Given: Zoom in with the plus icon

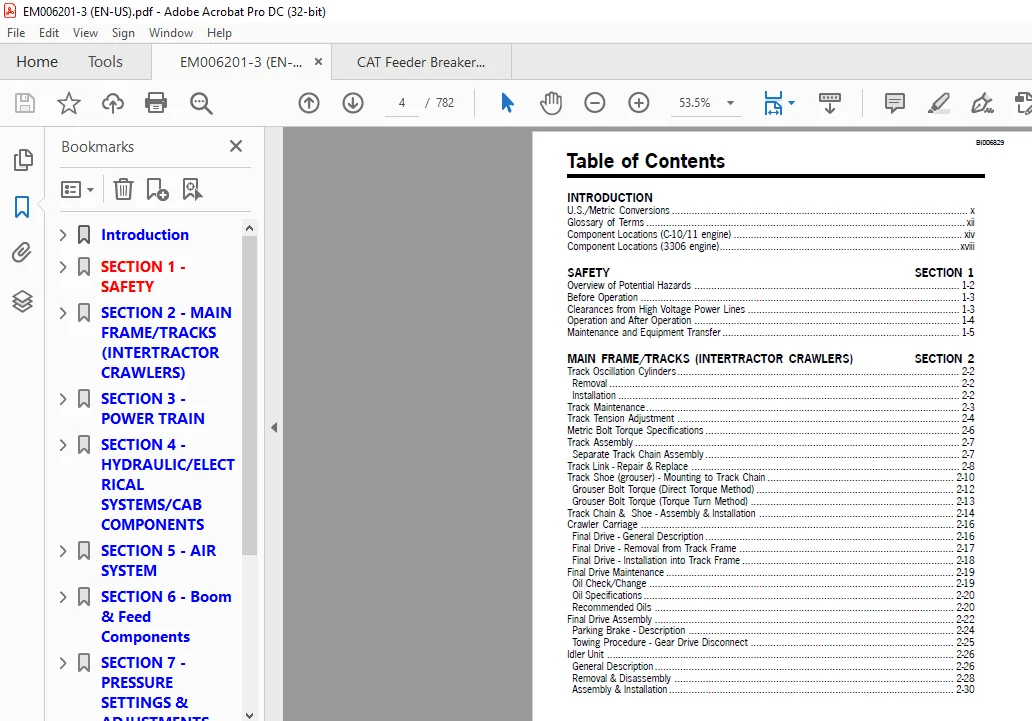Looking at the screenshot, I should coord(638,103).
